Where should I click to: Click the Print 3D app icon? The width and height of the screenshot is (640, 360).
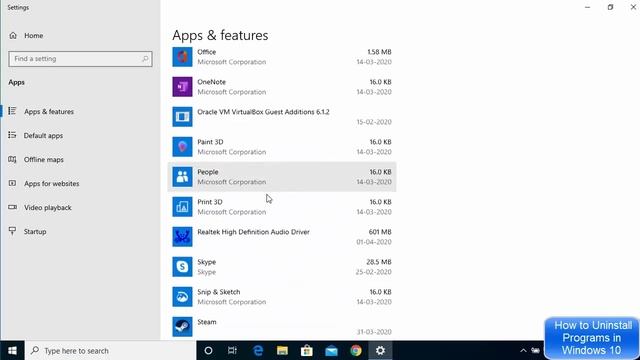(x=182, y=207)
